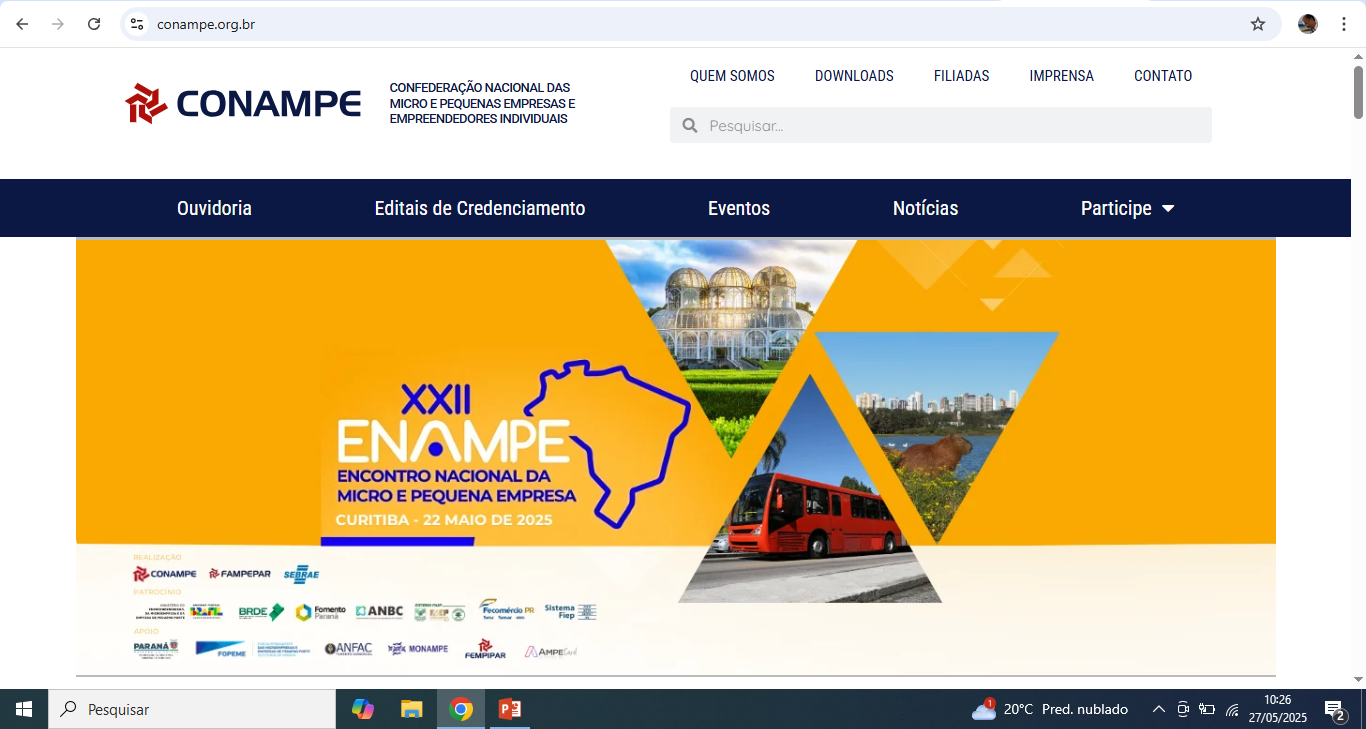Open the QUEM SOMOS page

click(732, 76)
